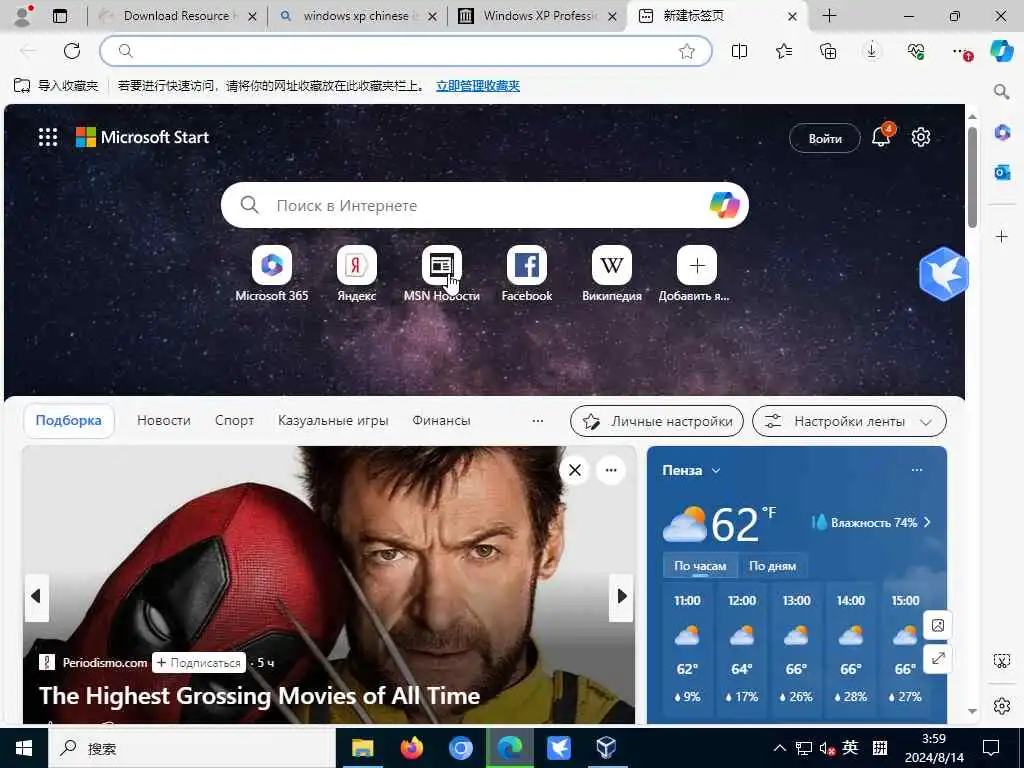Click the Подписаться button for Periodismo.com
The image size is (1024, 768).
tap(199, 662)
